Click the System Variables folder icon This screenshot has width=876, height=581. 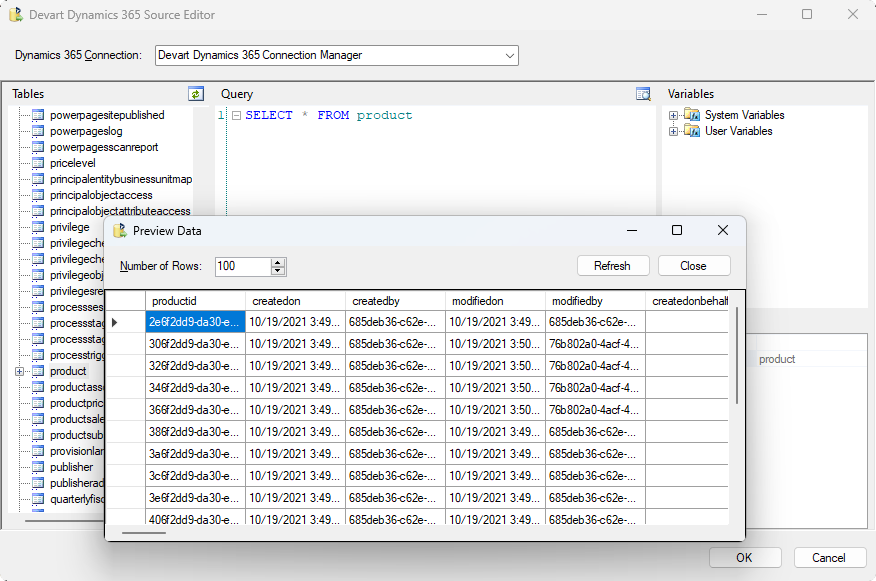[693, 115]
